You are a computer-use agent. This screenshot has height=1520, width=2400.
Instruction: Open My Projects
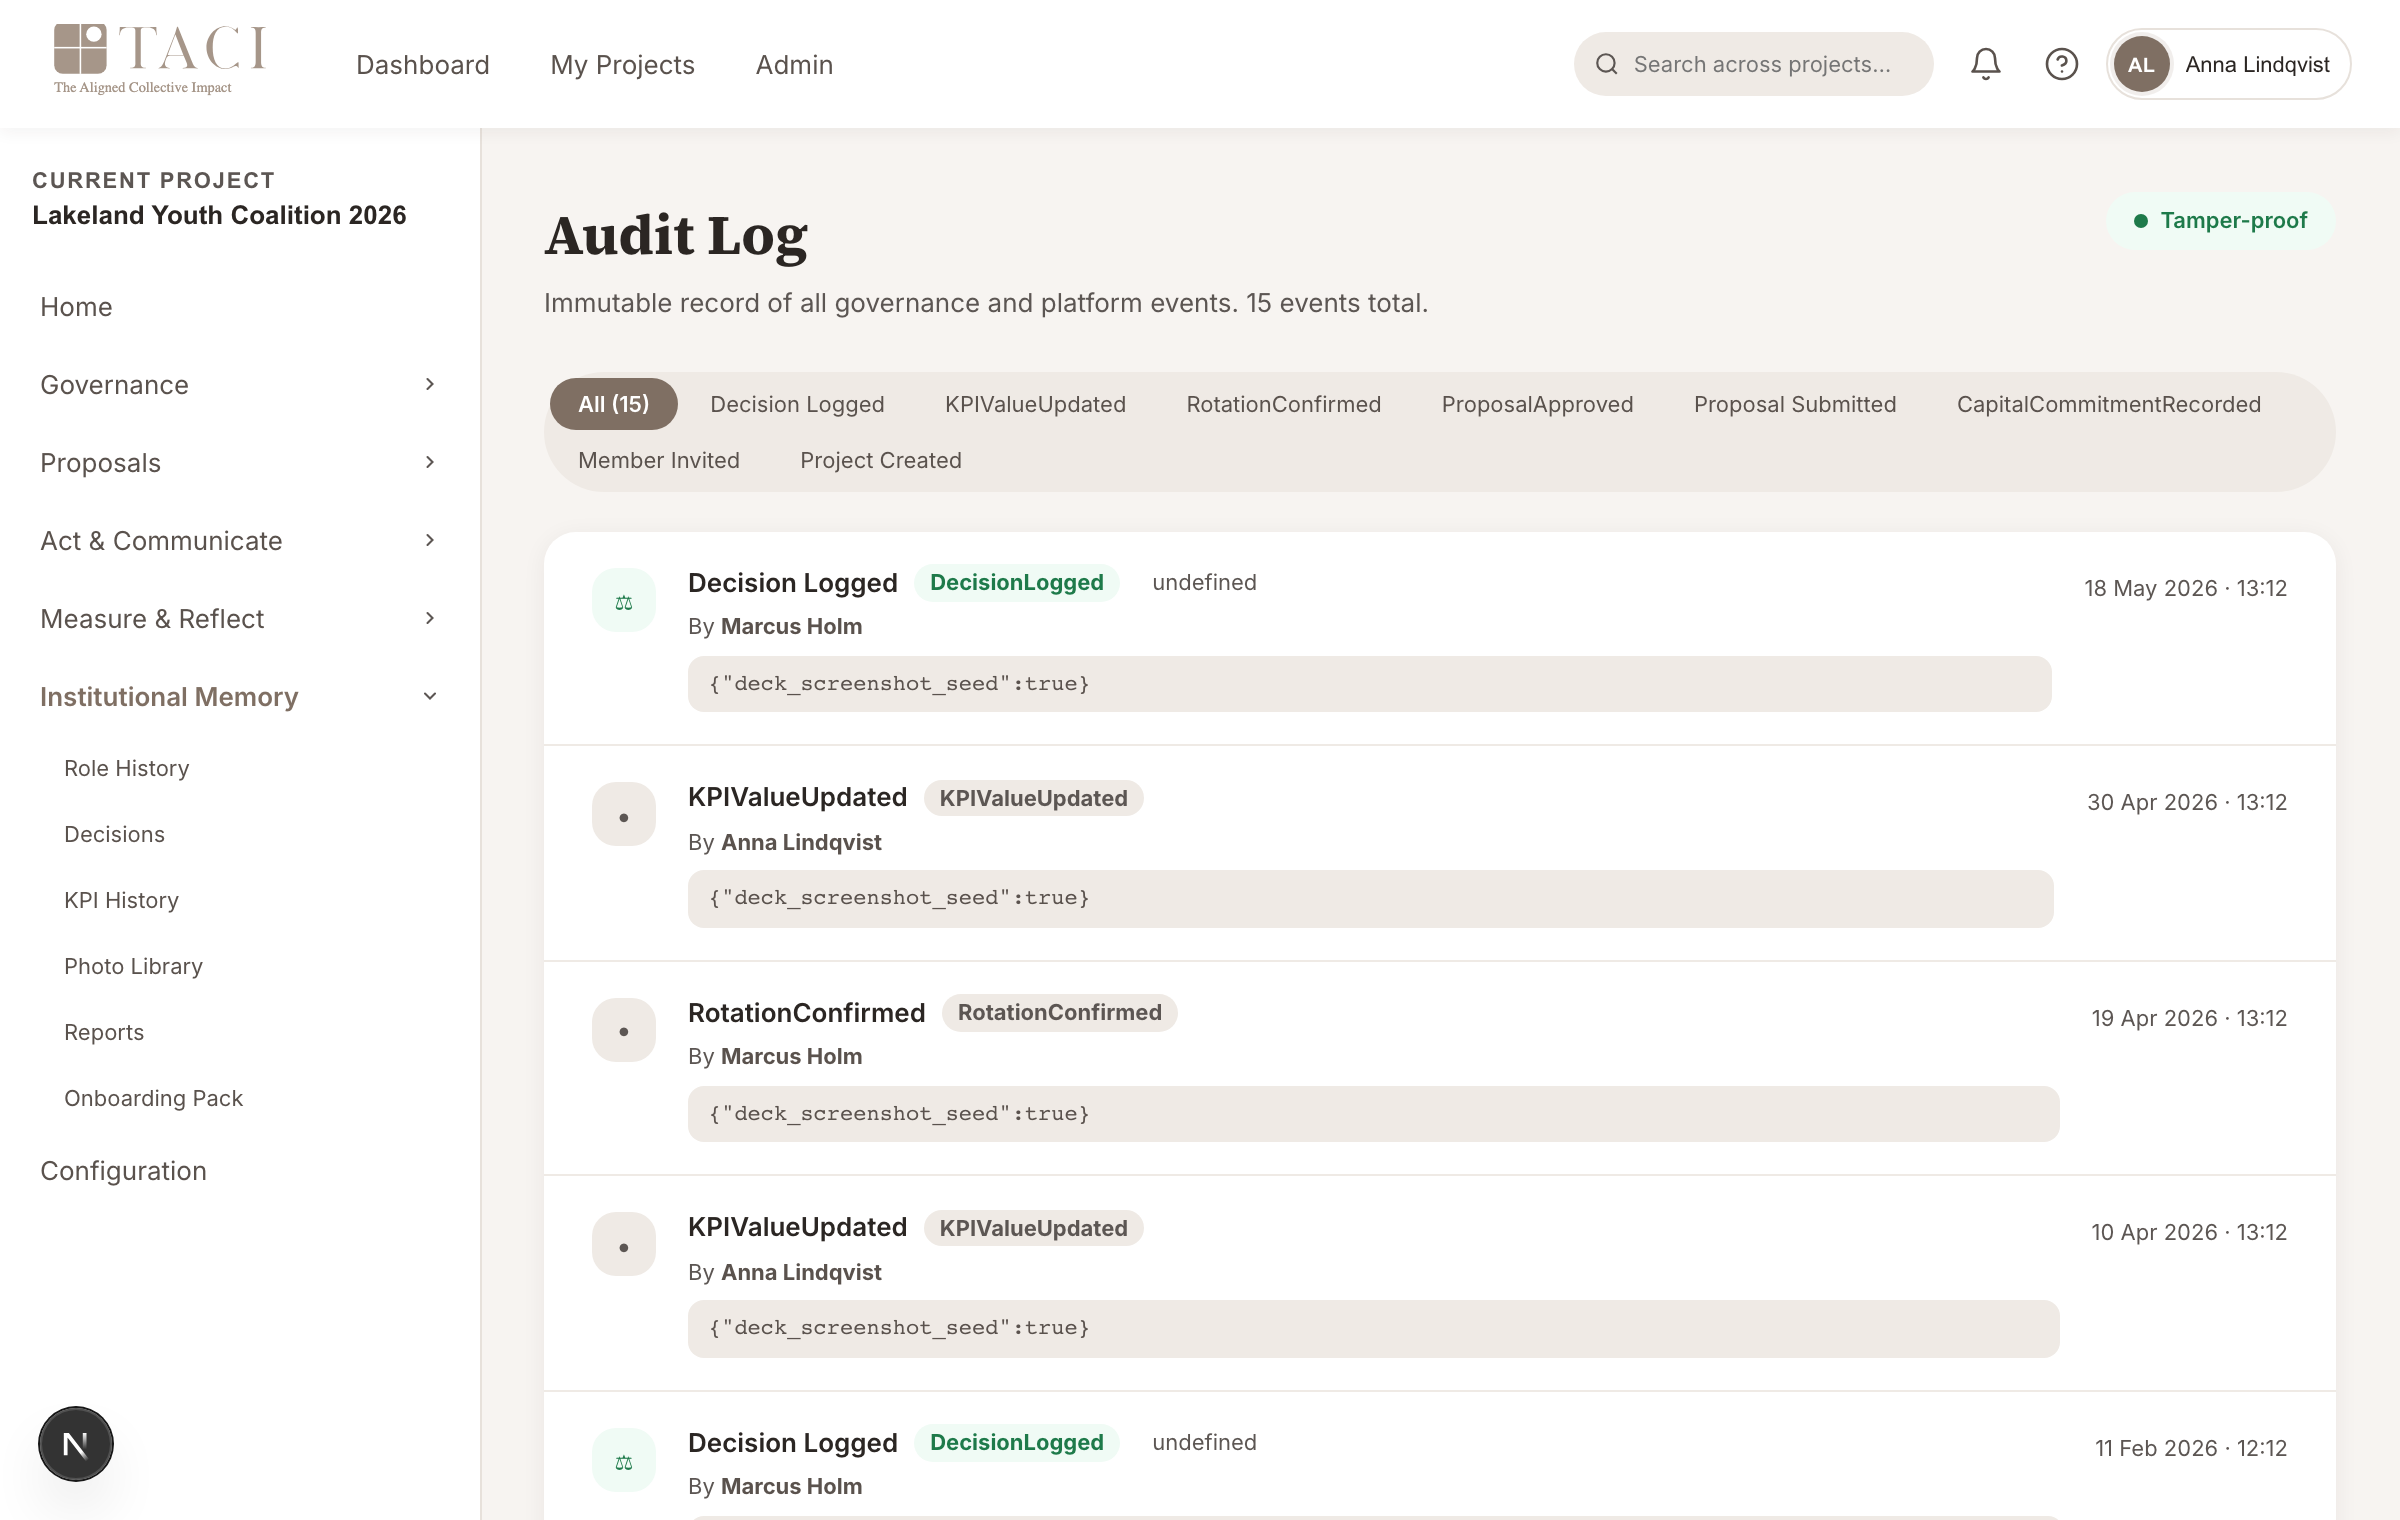[622, 65]
